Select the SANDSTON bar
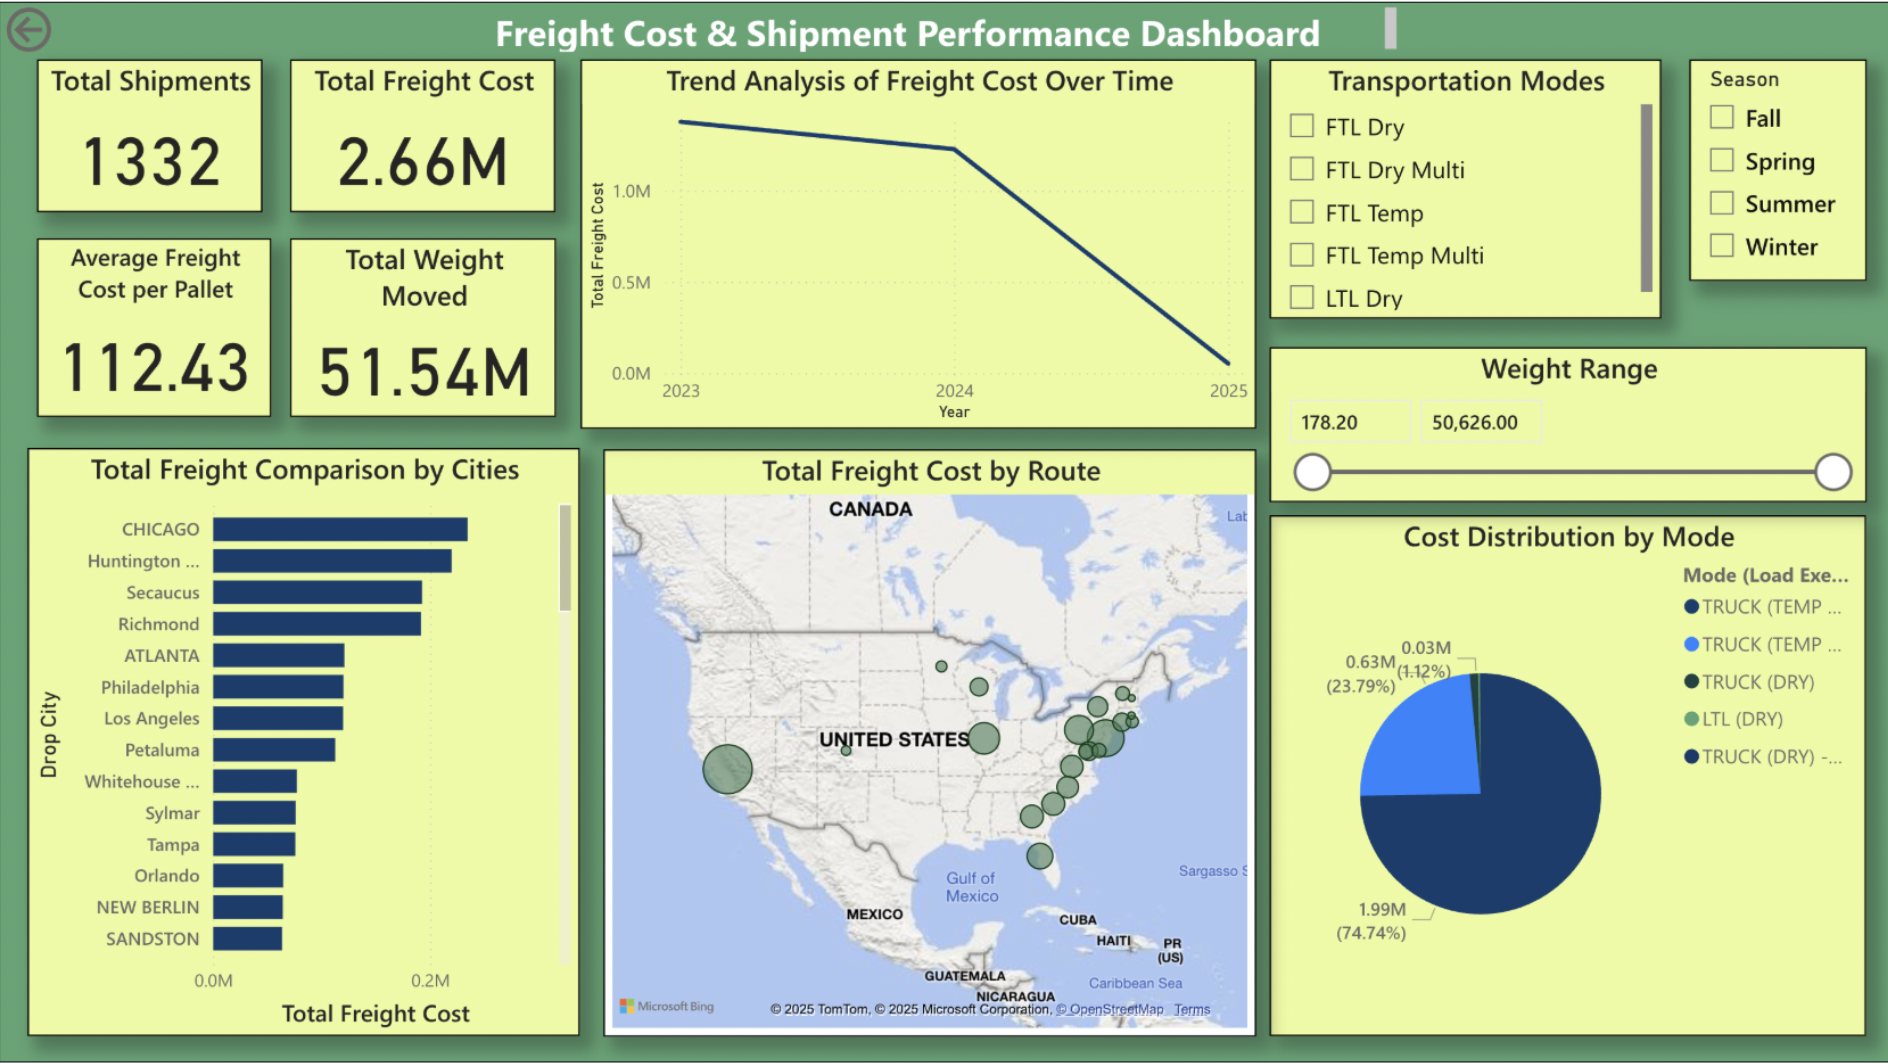The image size is (1888, 1064). click(247, 939)
